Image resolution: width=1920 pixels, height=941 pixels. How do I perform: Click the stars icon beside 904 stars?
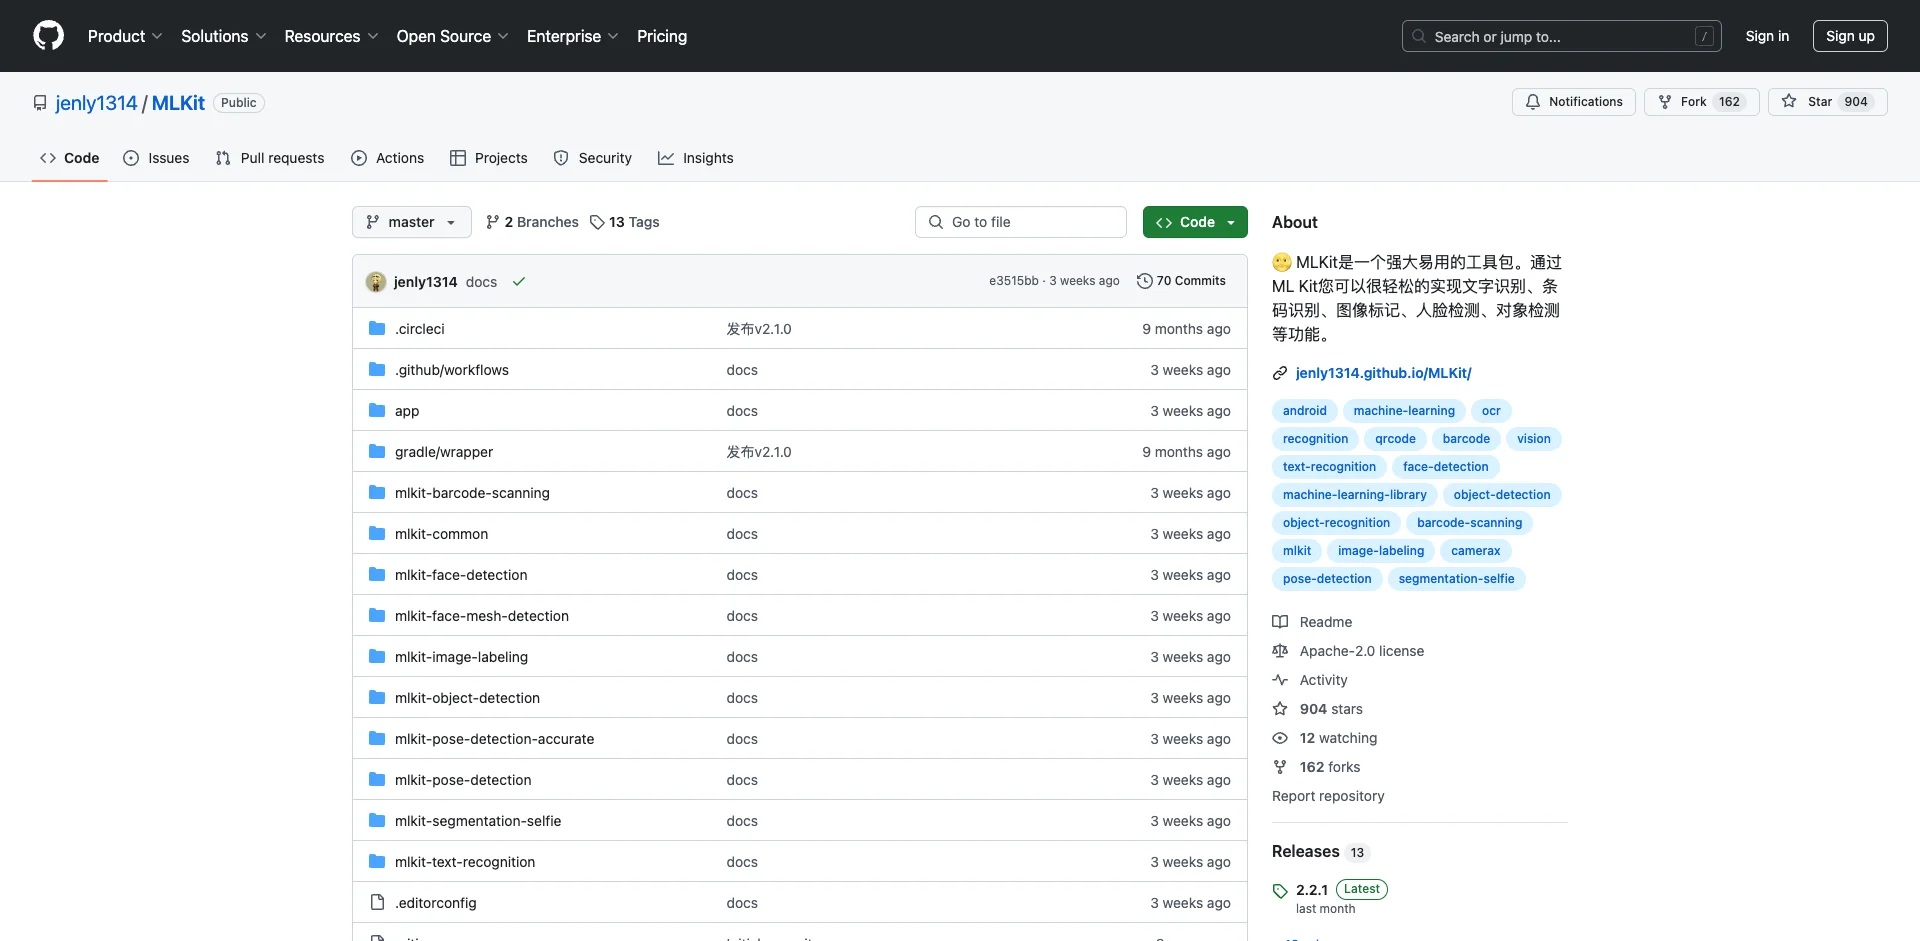tap(1280, 709)
